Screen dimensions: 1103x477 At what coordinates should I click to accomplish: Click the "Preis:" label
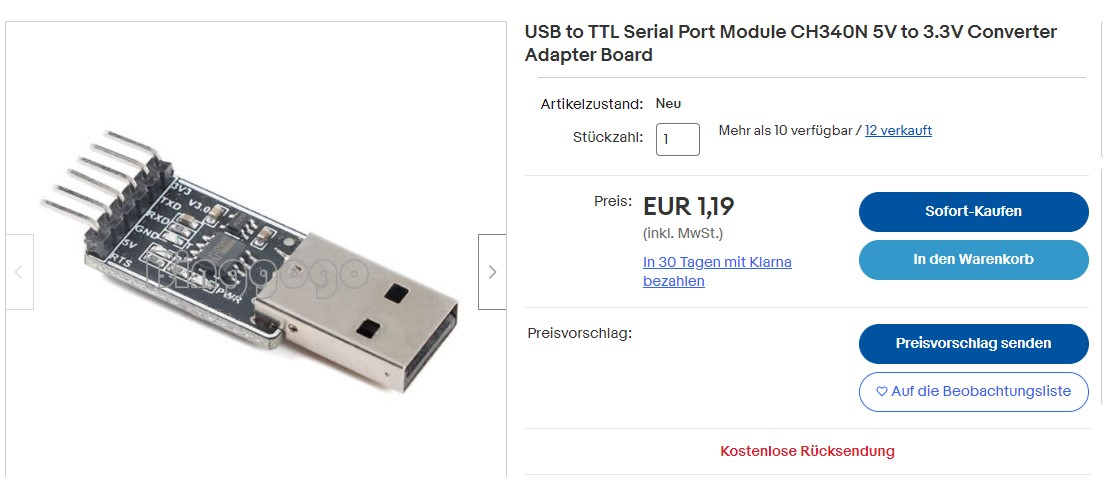tap(612, 201)
